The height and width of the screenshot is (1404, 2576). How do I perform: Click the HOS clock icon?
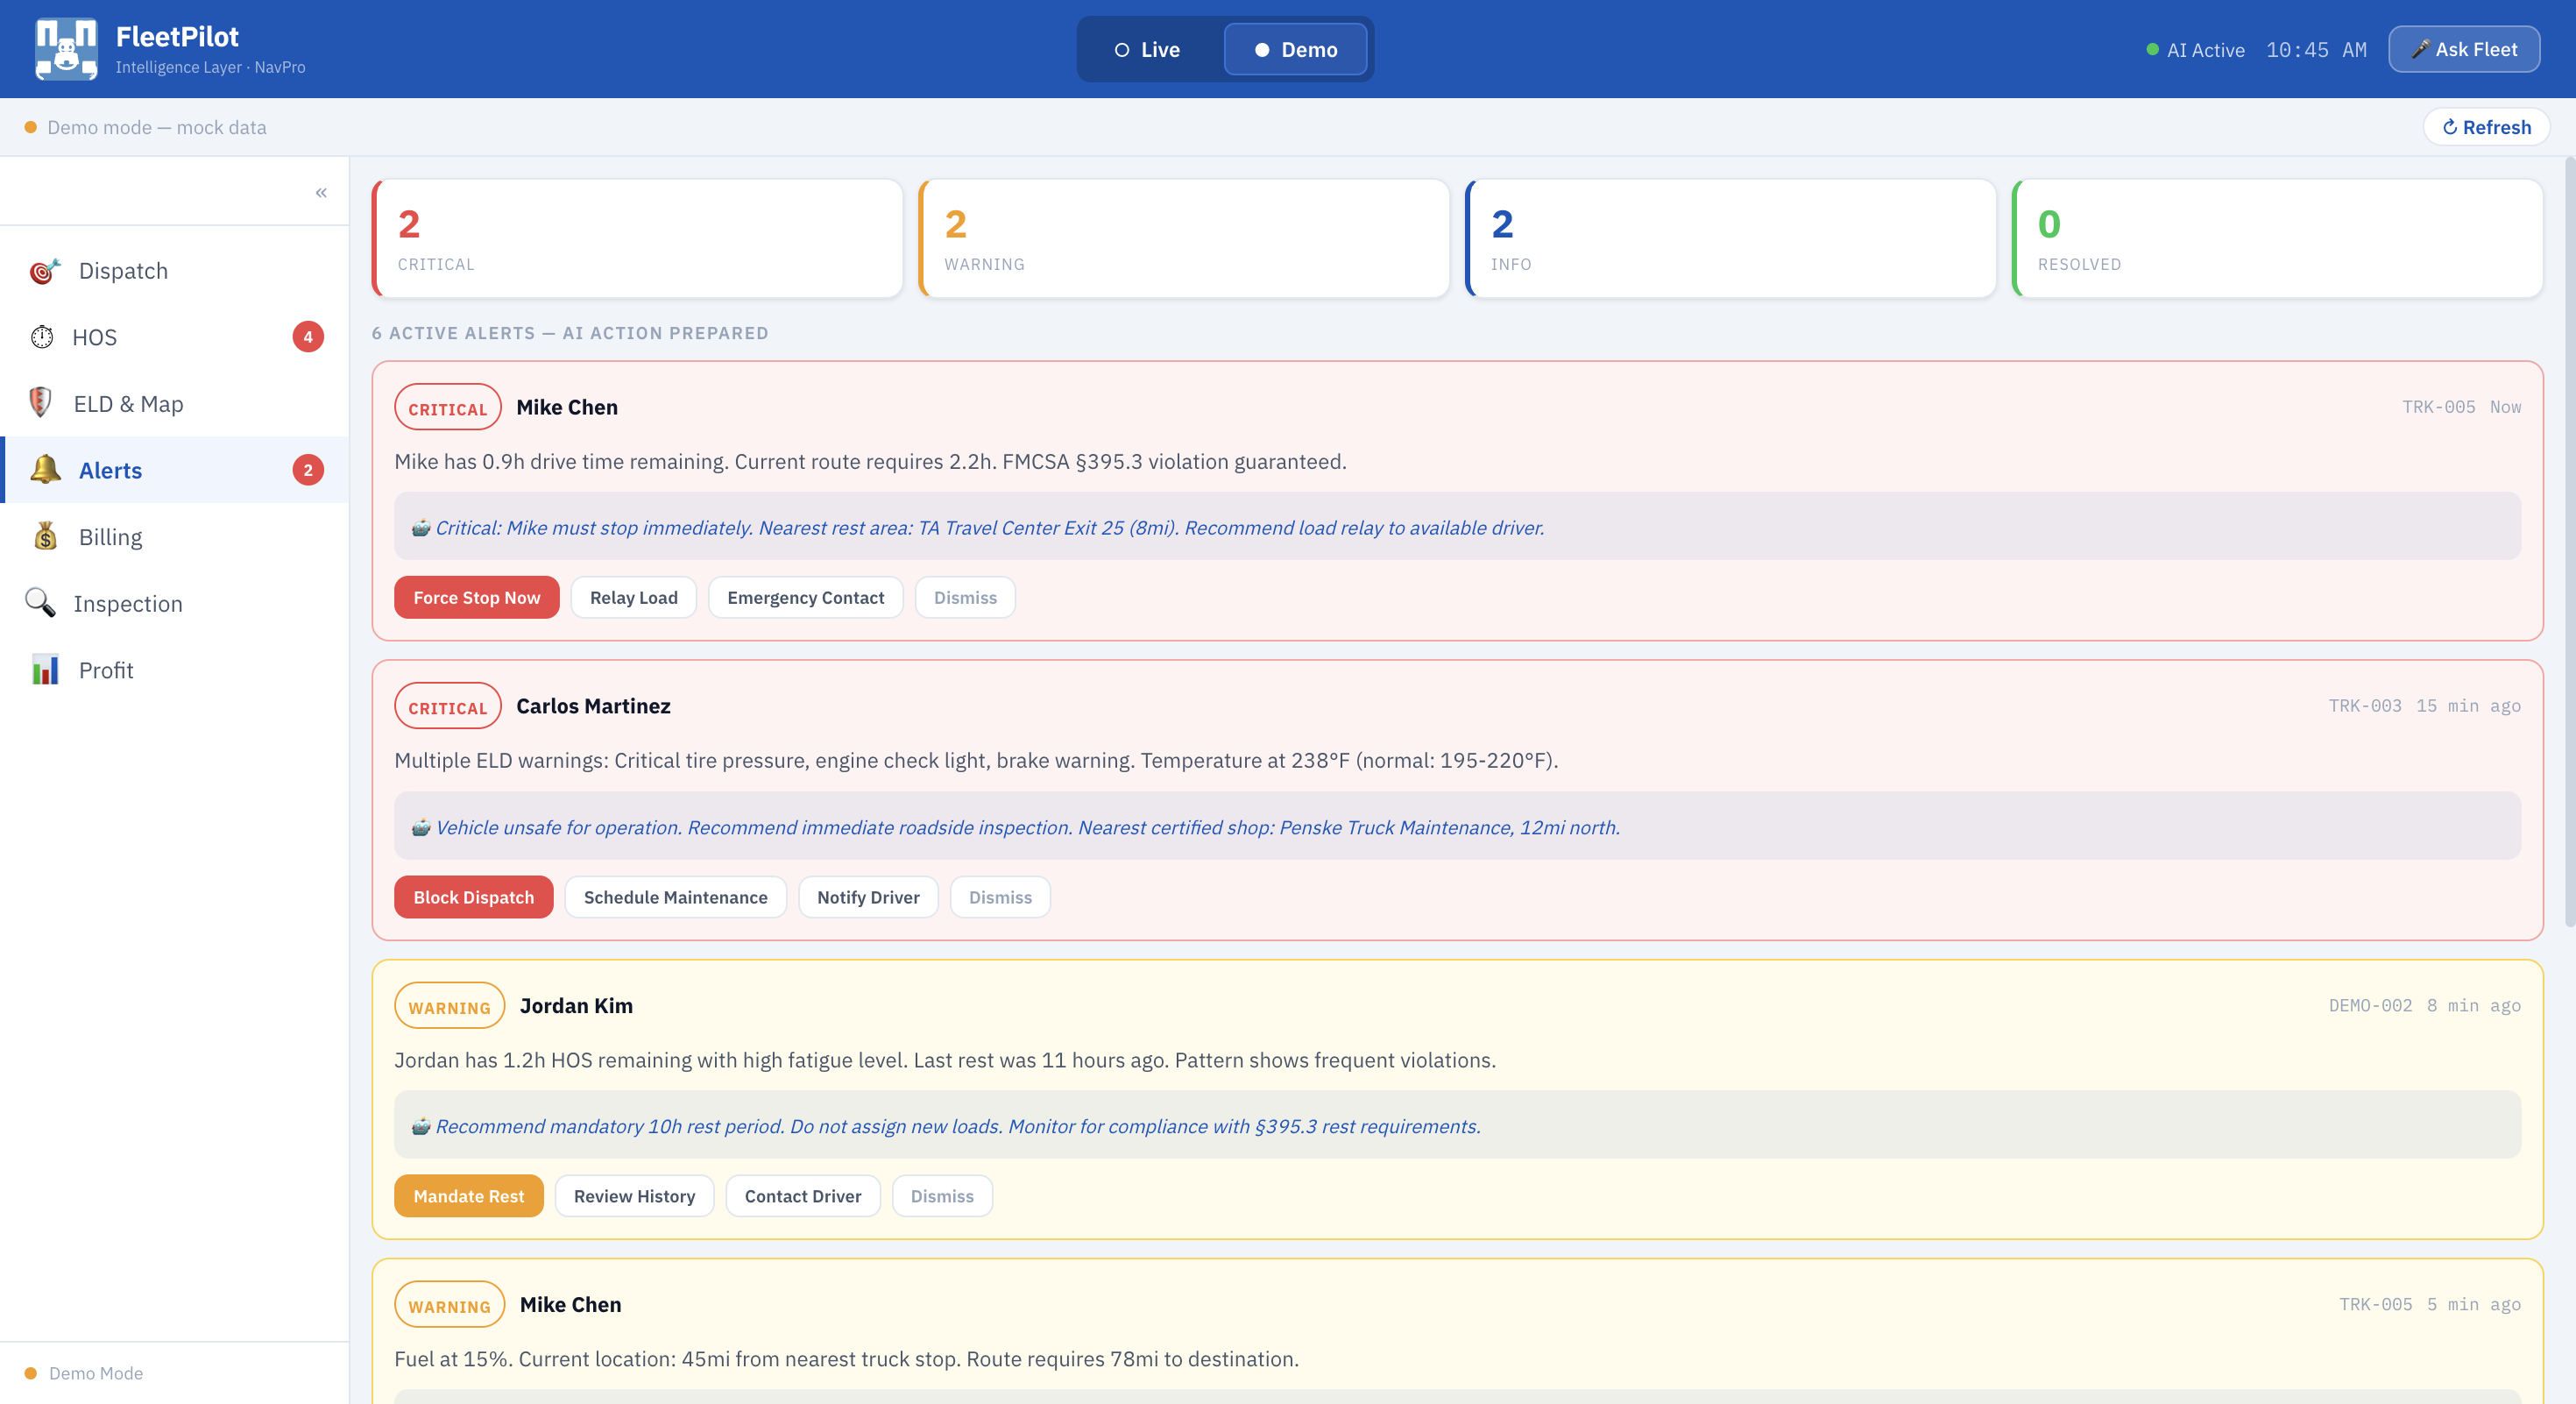[x=42, y=337]
